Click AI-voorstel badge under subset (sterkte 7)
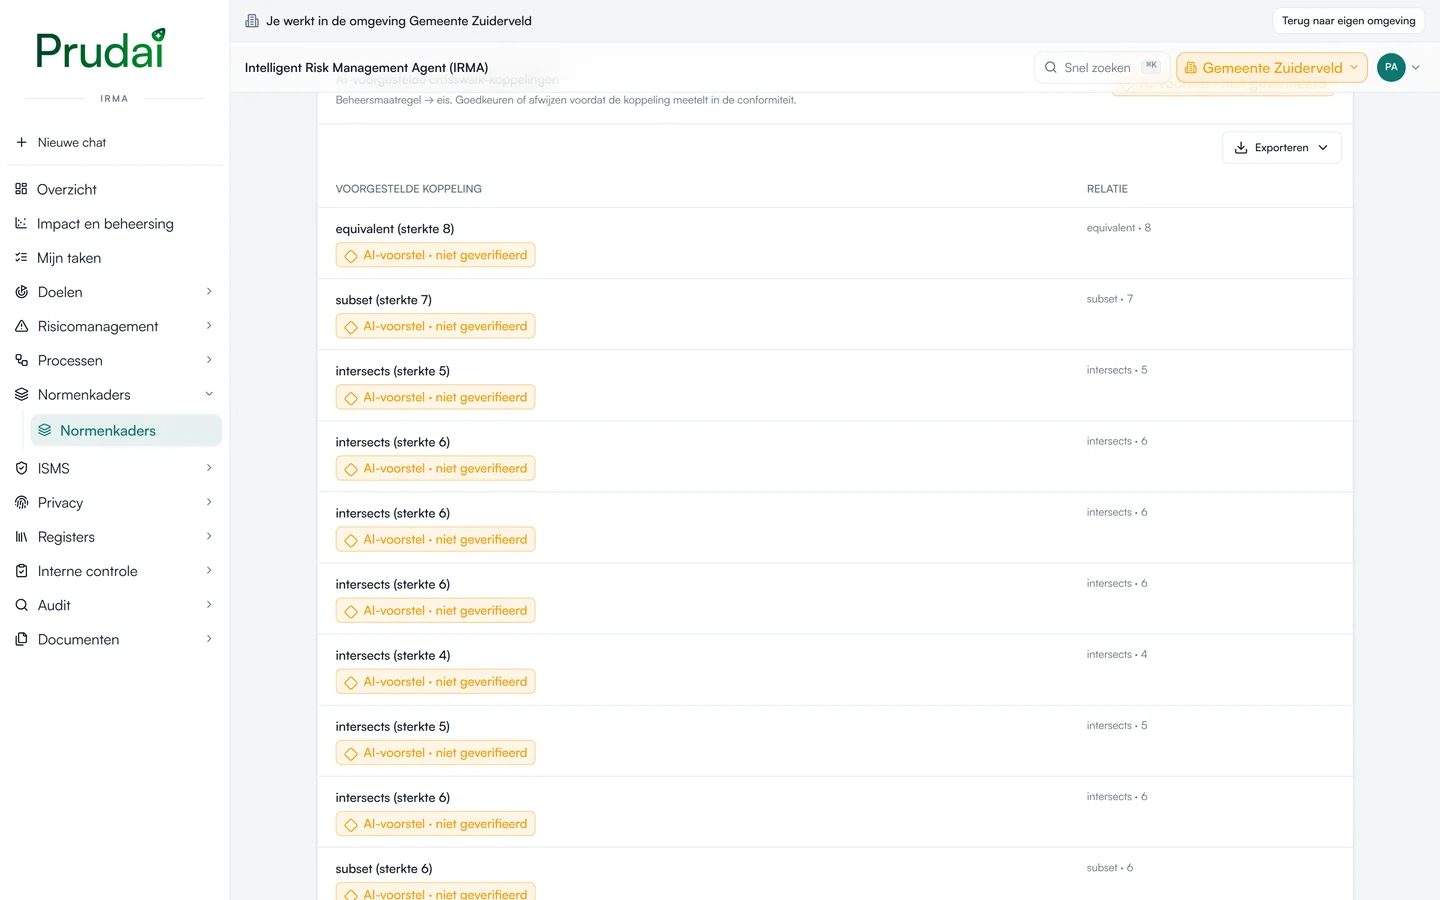Screen dimensions: 1440x900 point(435,326)
